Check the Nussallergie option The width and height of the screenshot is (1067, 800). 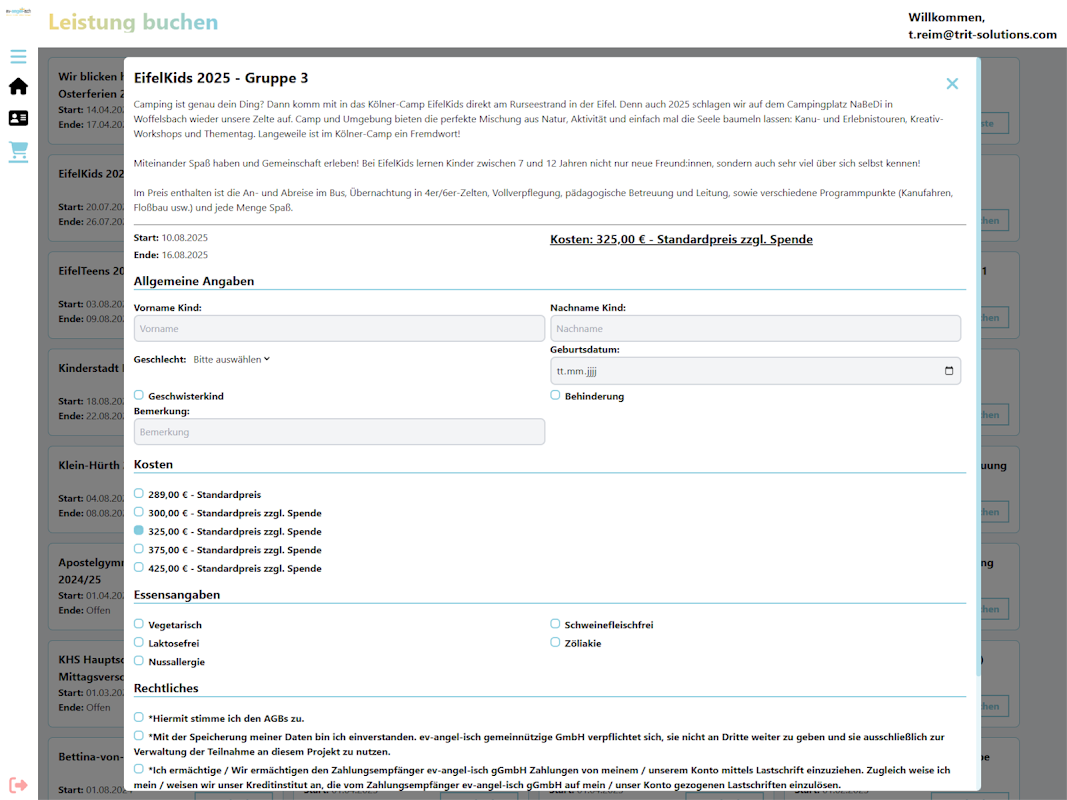[x=139, y=661]
